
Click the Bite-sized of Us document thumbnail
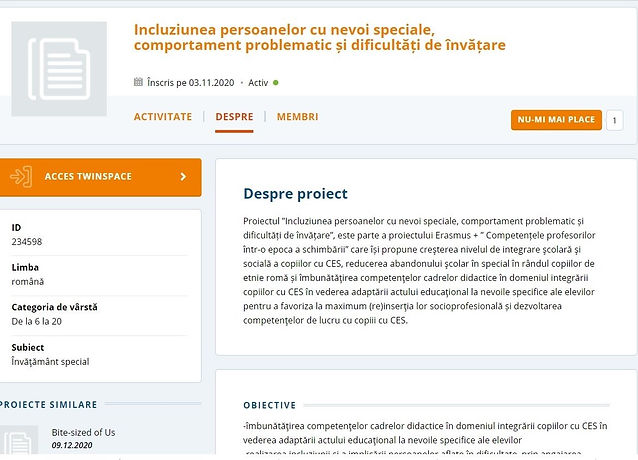point(19,440)
